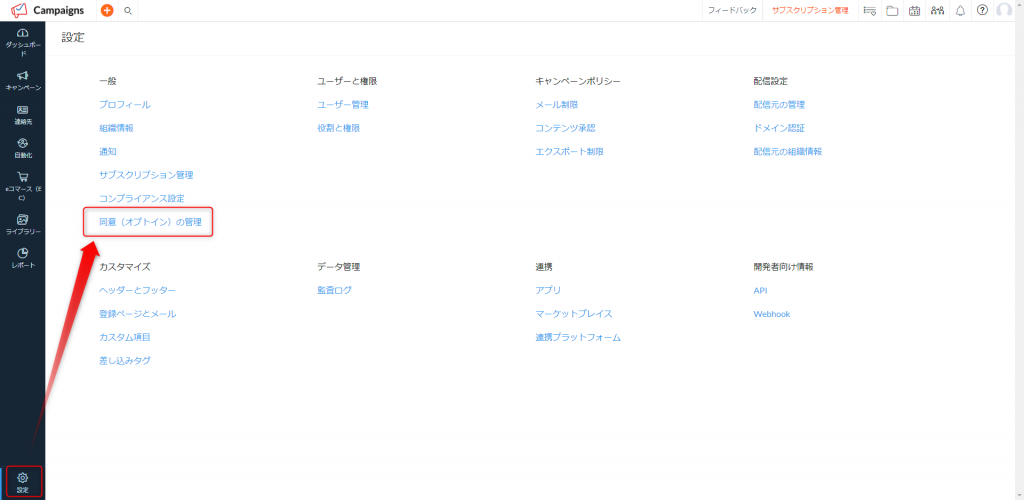The image size is (1024, 500).
Task: Open the ドメイン認証 link
Action: (x=779, y=128)
